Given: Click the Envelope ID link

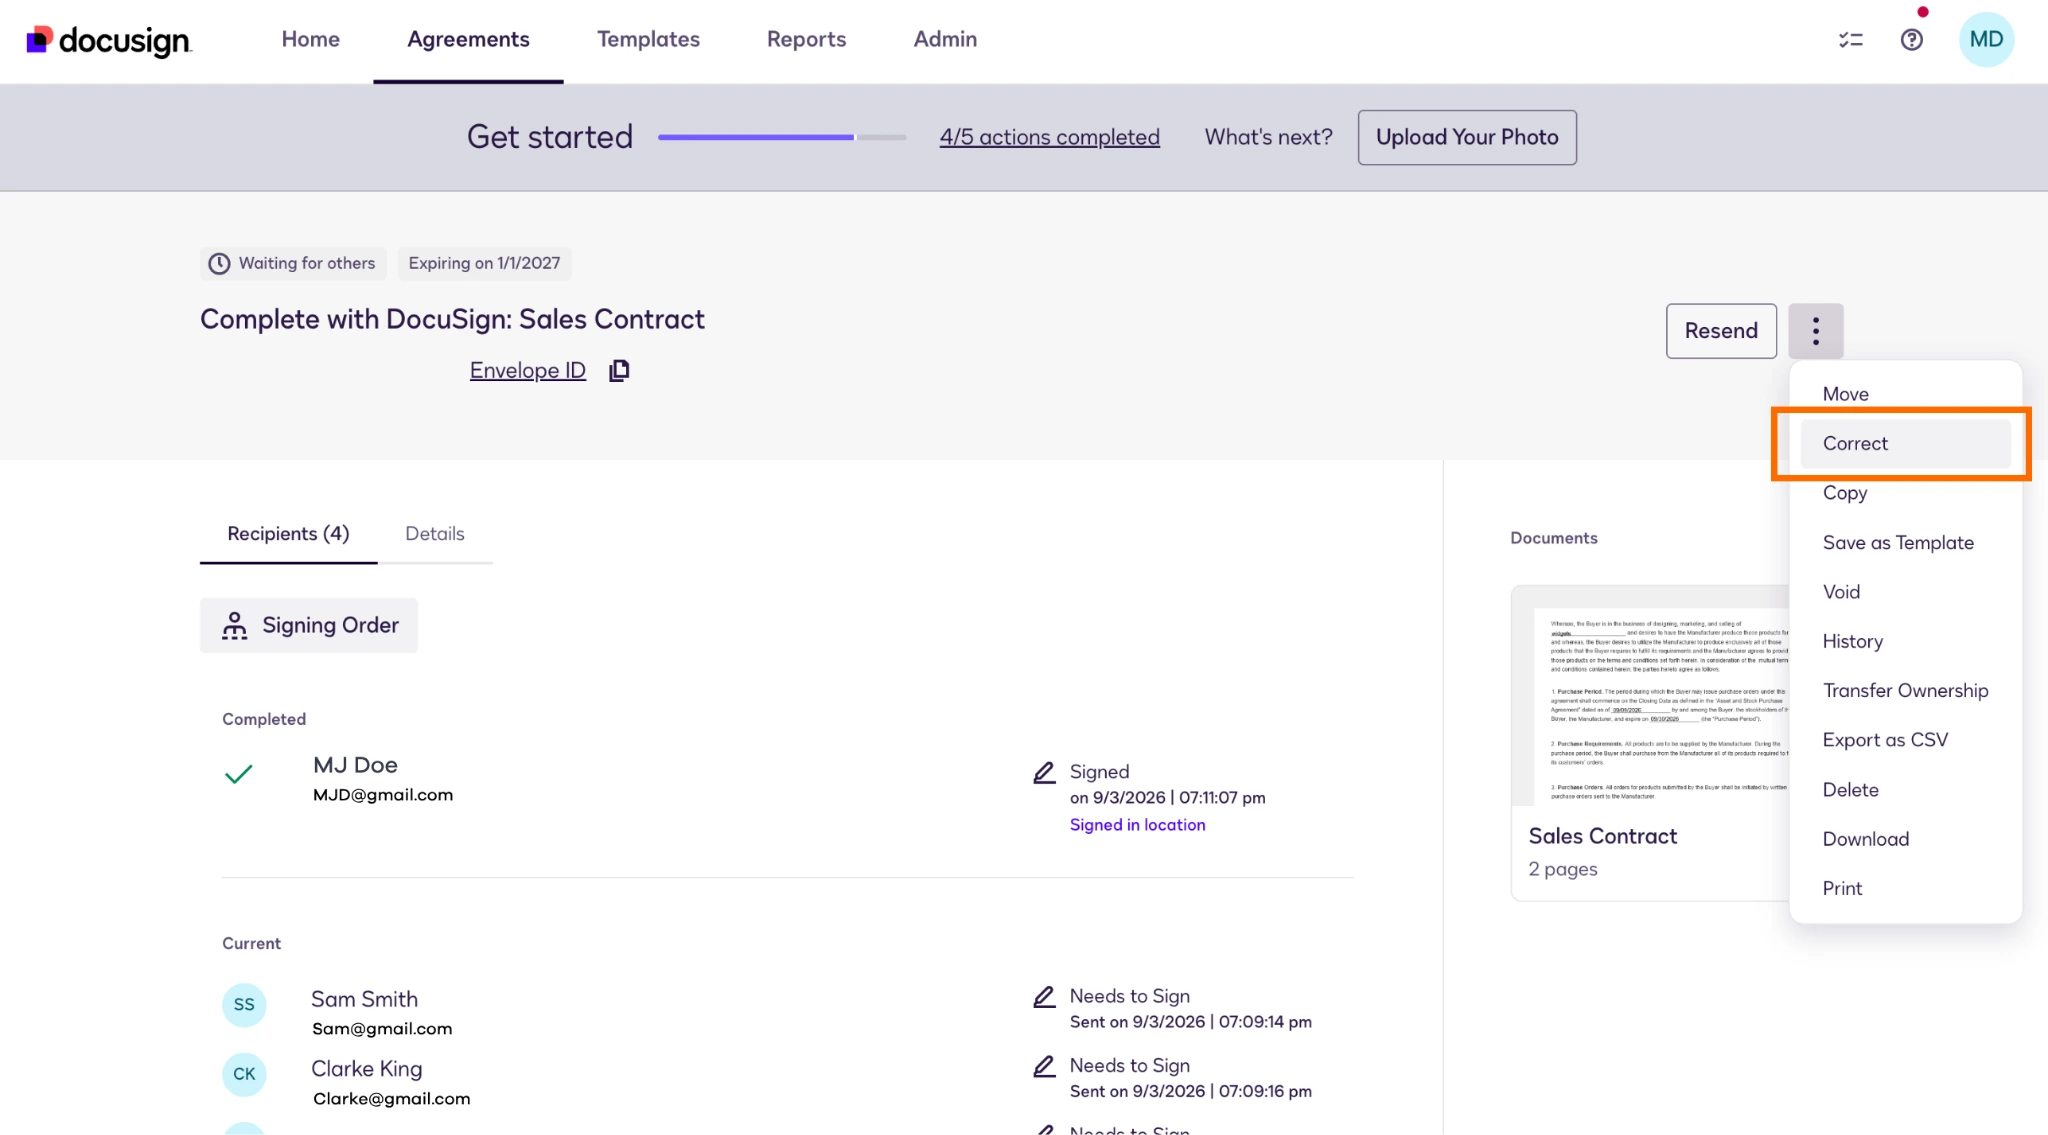Looking at the screenshot, I should point(528,371).
